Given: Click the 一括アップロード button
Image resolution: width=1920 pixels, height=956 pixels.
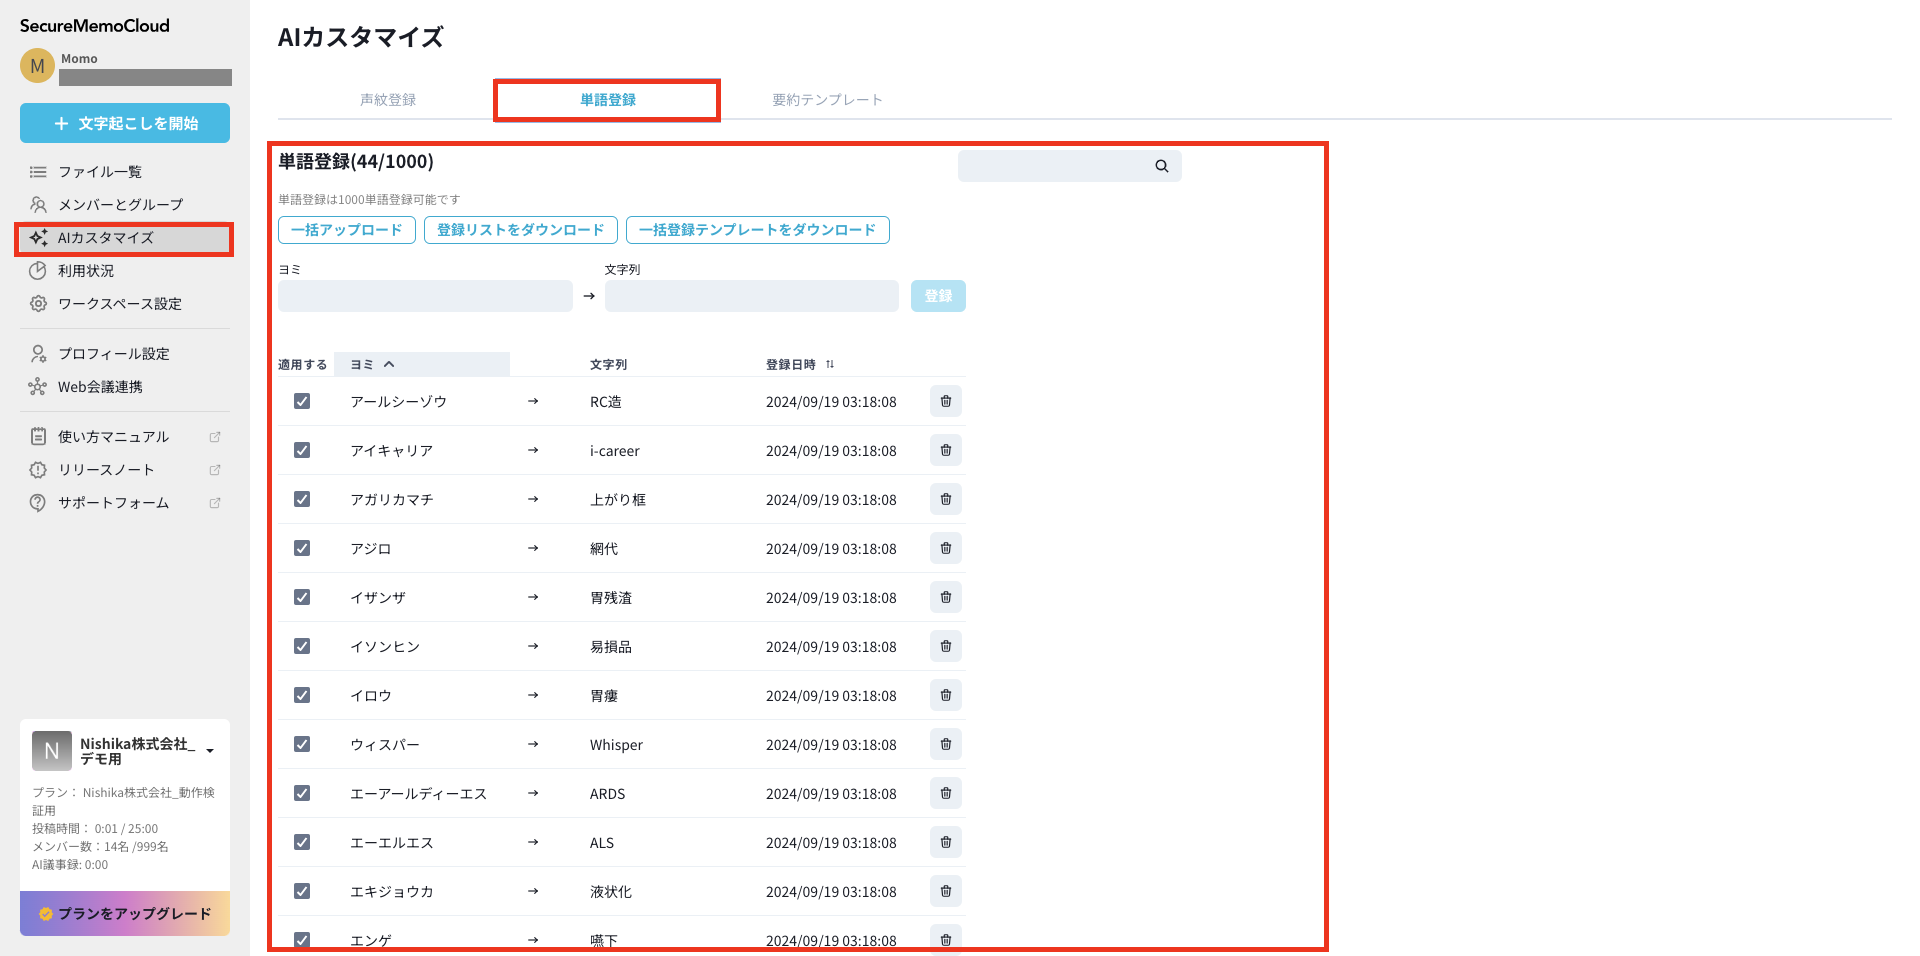Looking at the screenshot, I should (x=346, y=230).
